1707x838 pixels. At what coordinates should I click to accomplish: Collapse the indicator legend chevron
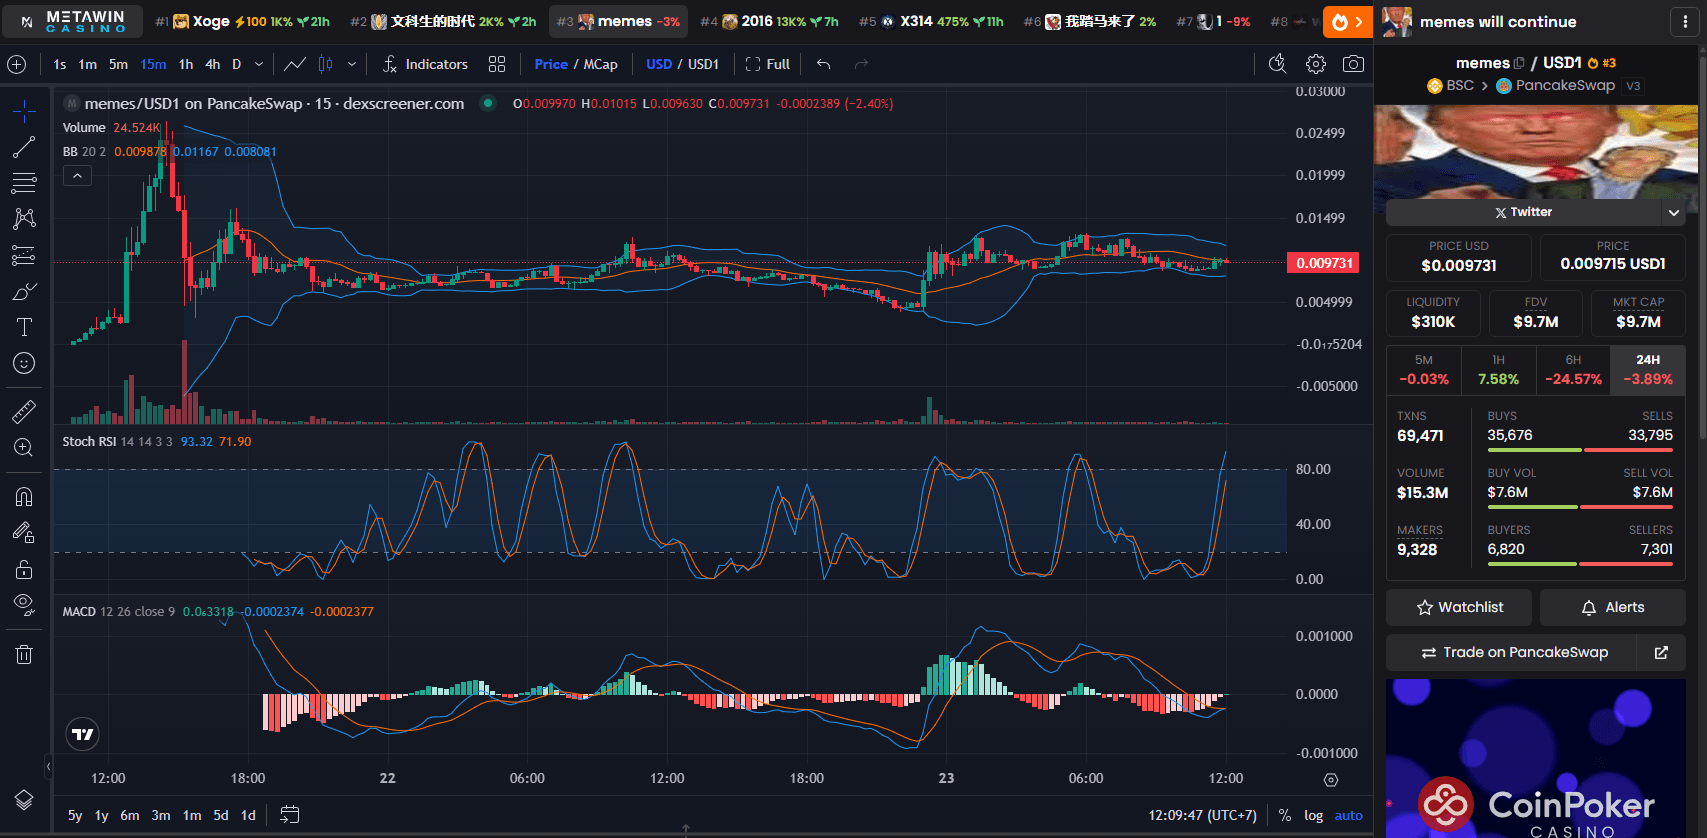tap(77, 176)
